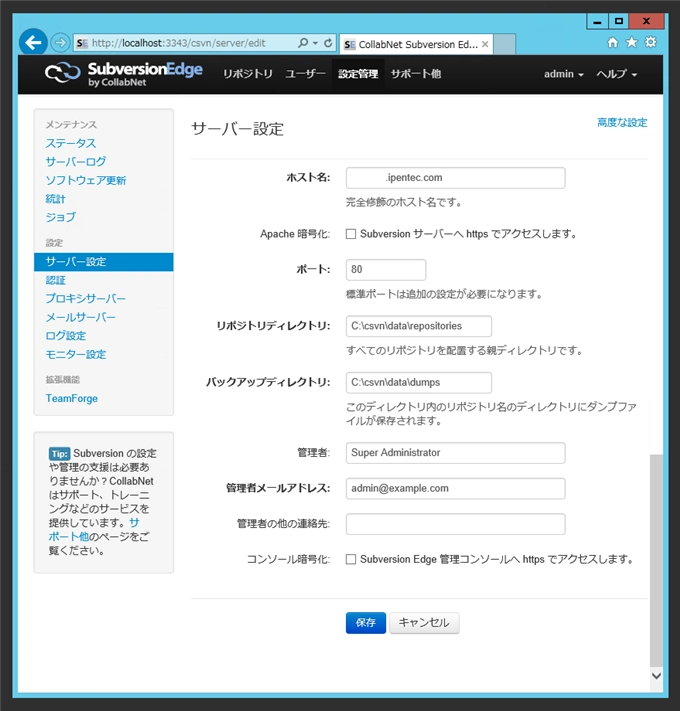
Task: Open ソフトウェア更新 in sidebar
Action: point(86,180)
